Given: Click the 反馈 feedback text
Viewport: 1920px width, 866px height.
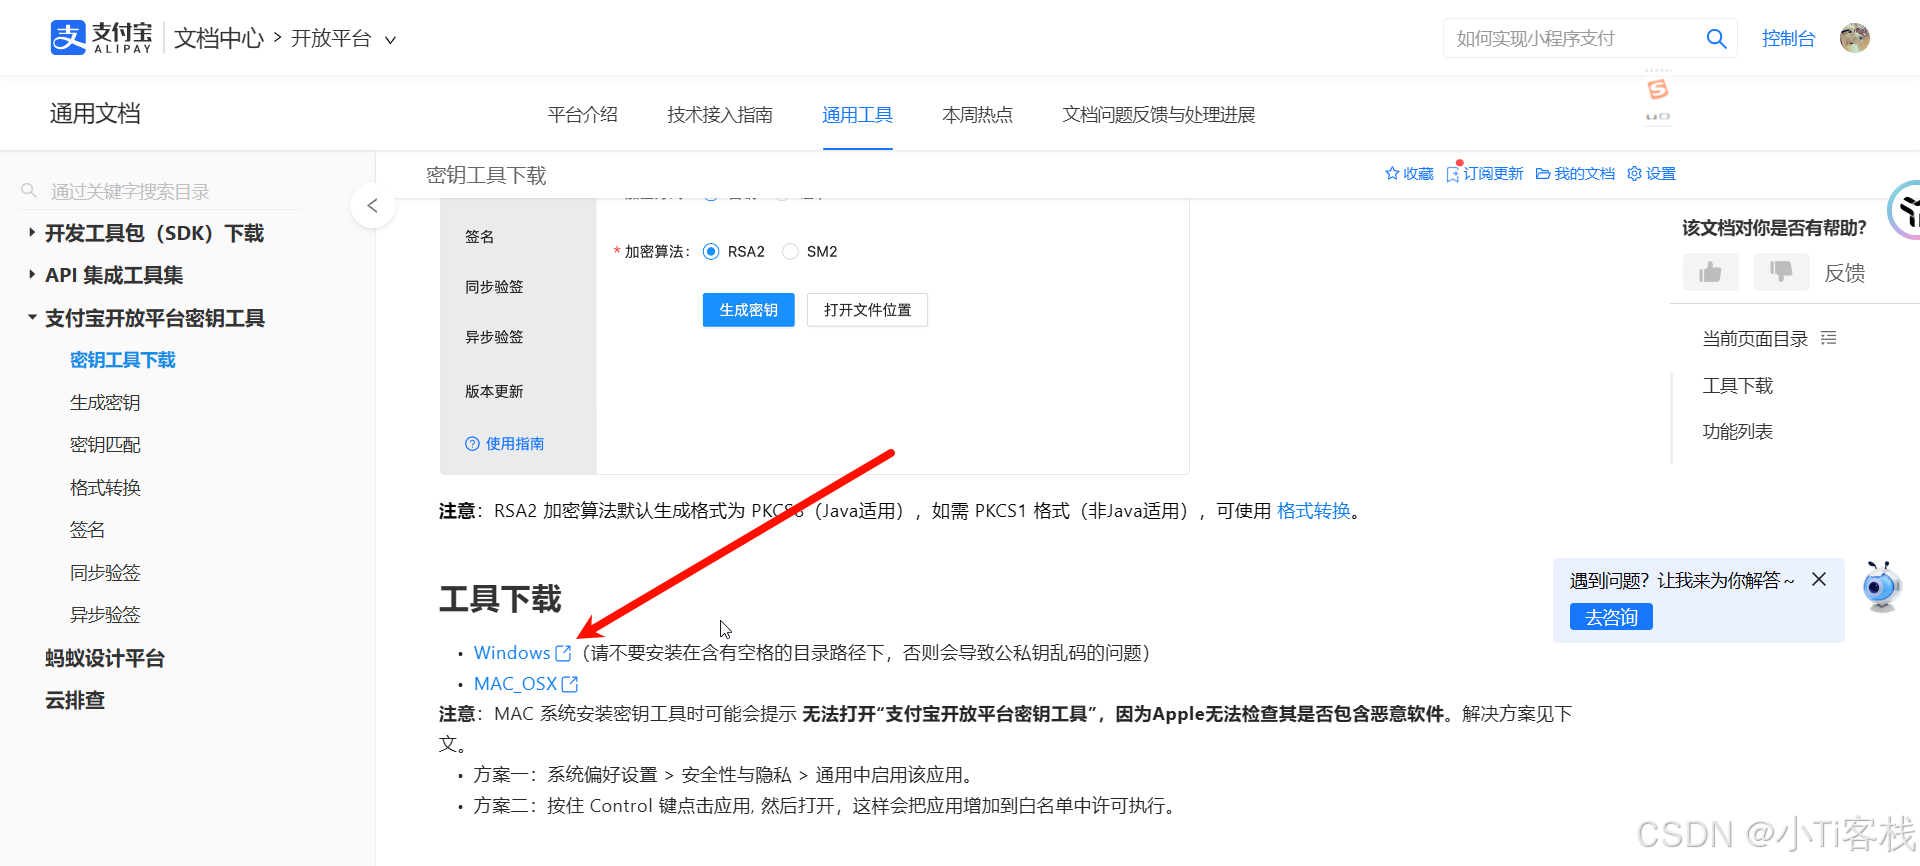Looking at the screenshot, I should (x=1845, y=273).
